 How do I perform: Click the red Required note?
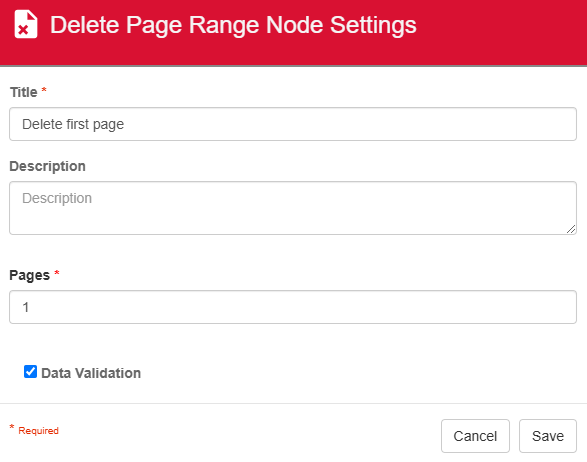pos(34,430)
